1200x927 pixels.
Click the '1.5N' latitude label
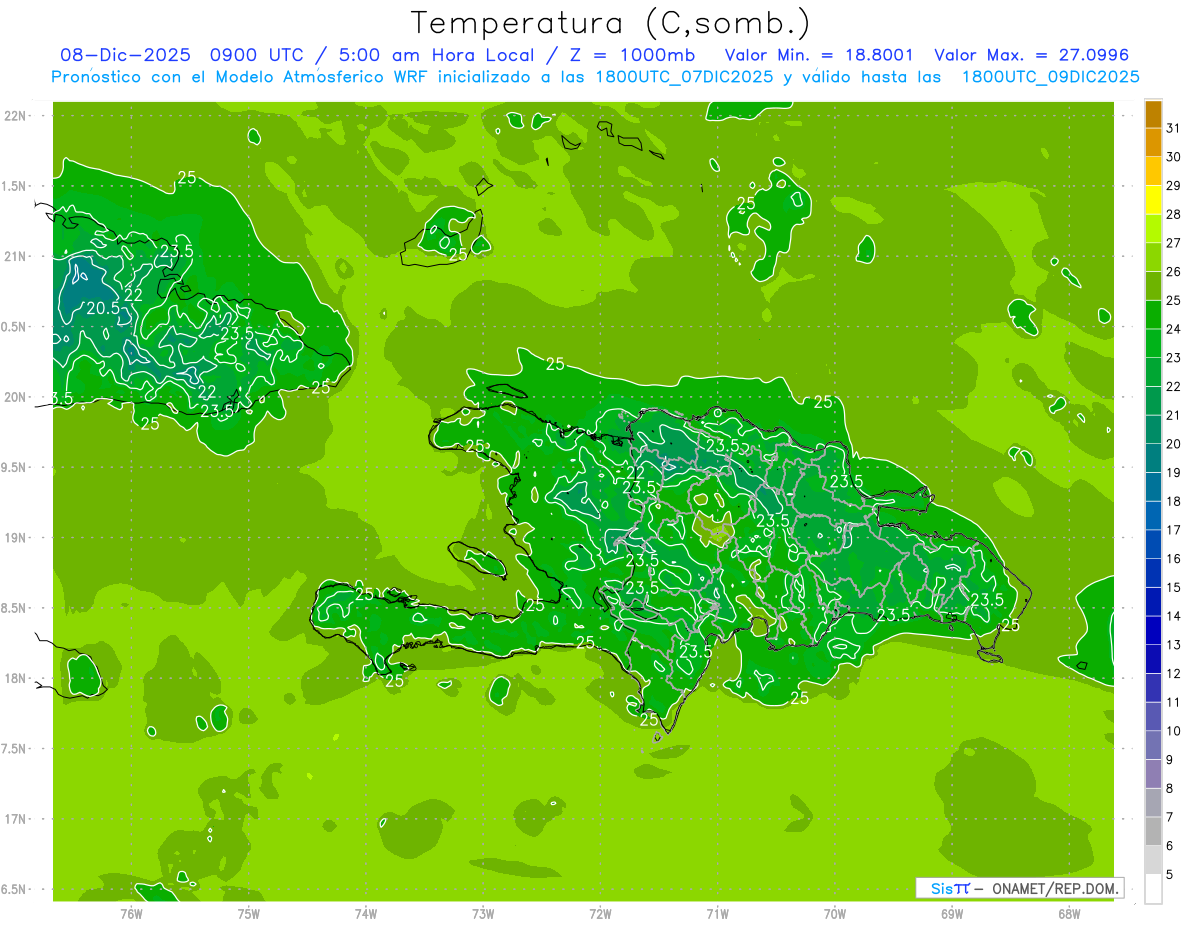click(15, 186)
